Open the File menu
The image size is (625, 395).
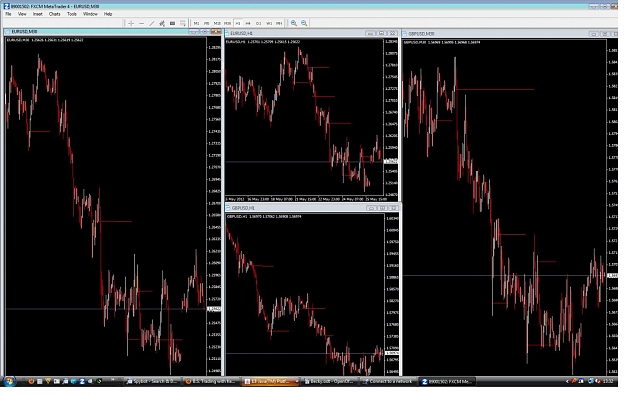[8, 14]
